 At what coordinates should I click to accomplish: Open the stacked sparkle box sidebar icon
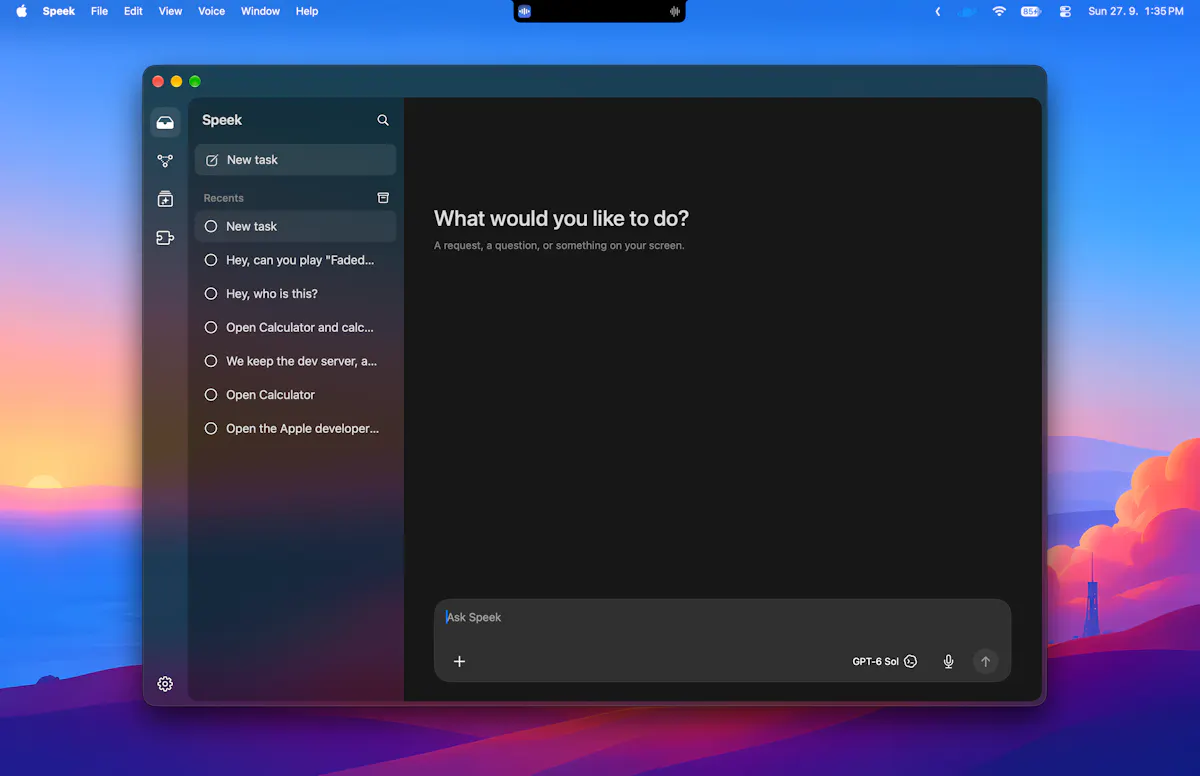click(x=165, y=199)
